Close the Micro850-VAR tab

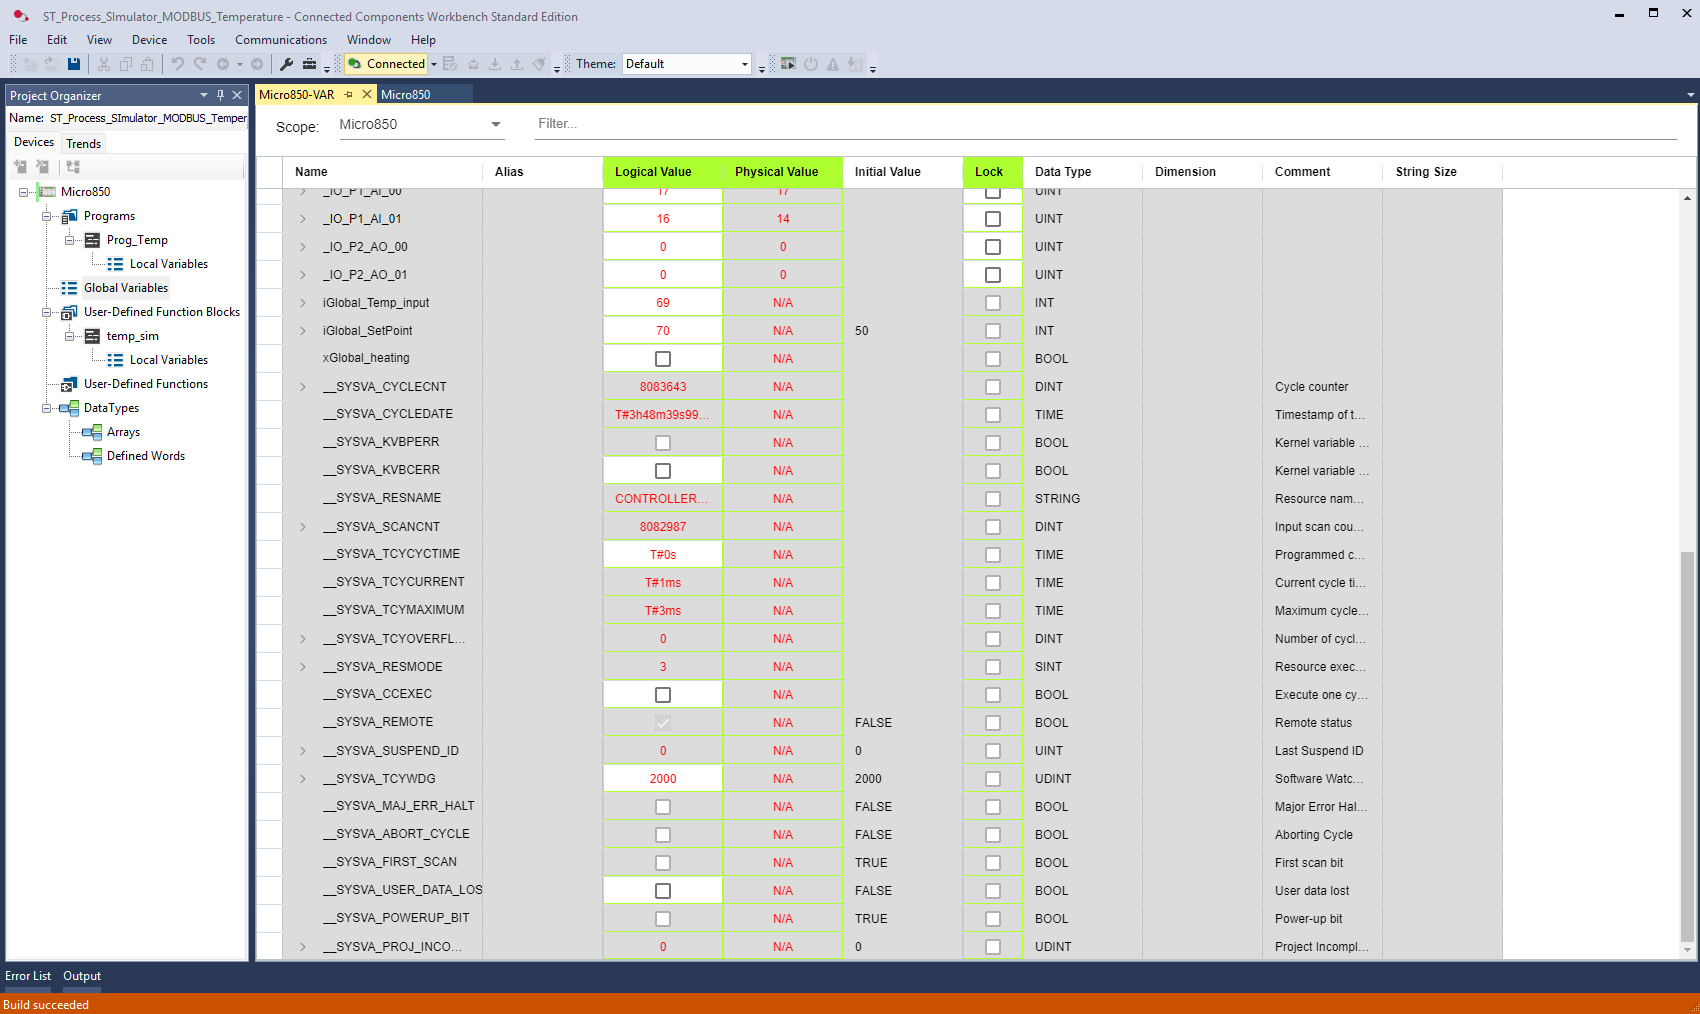point(367,94)
